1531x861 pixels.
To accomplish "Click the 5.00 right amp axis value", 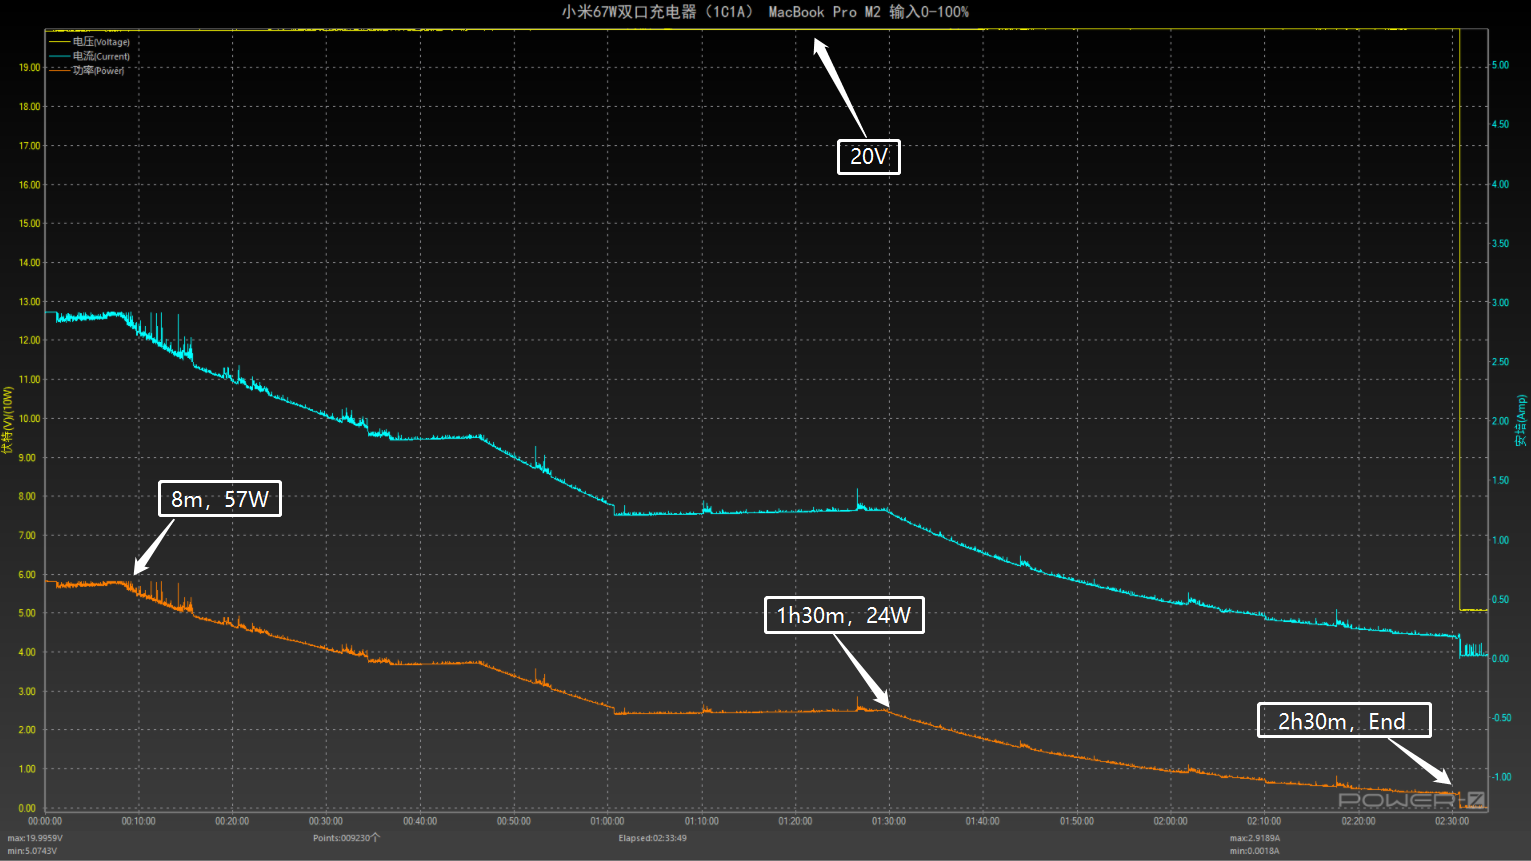I will (x=1500, y=65).
